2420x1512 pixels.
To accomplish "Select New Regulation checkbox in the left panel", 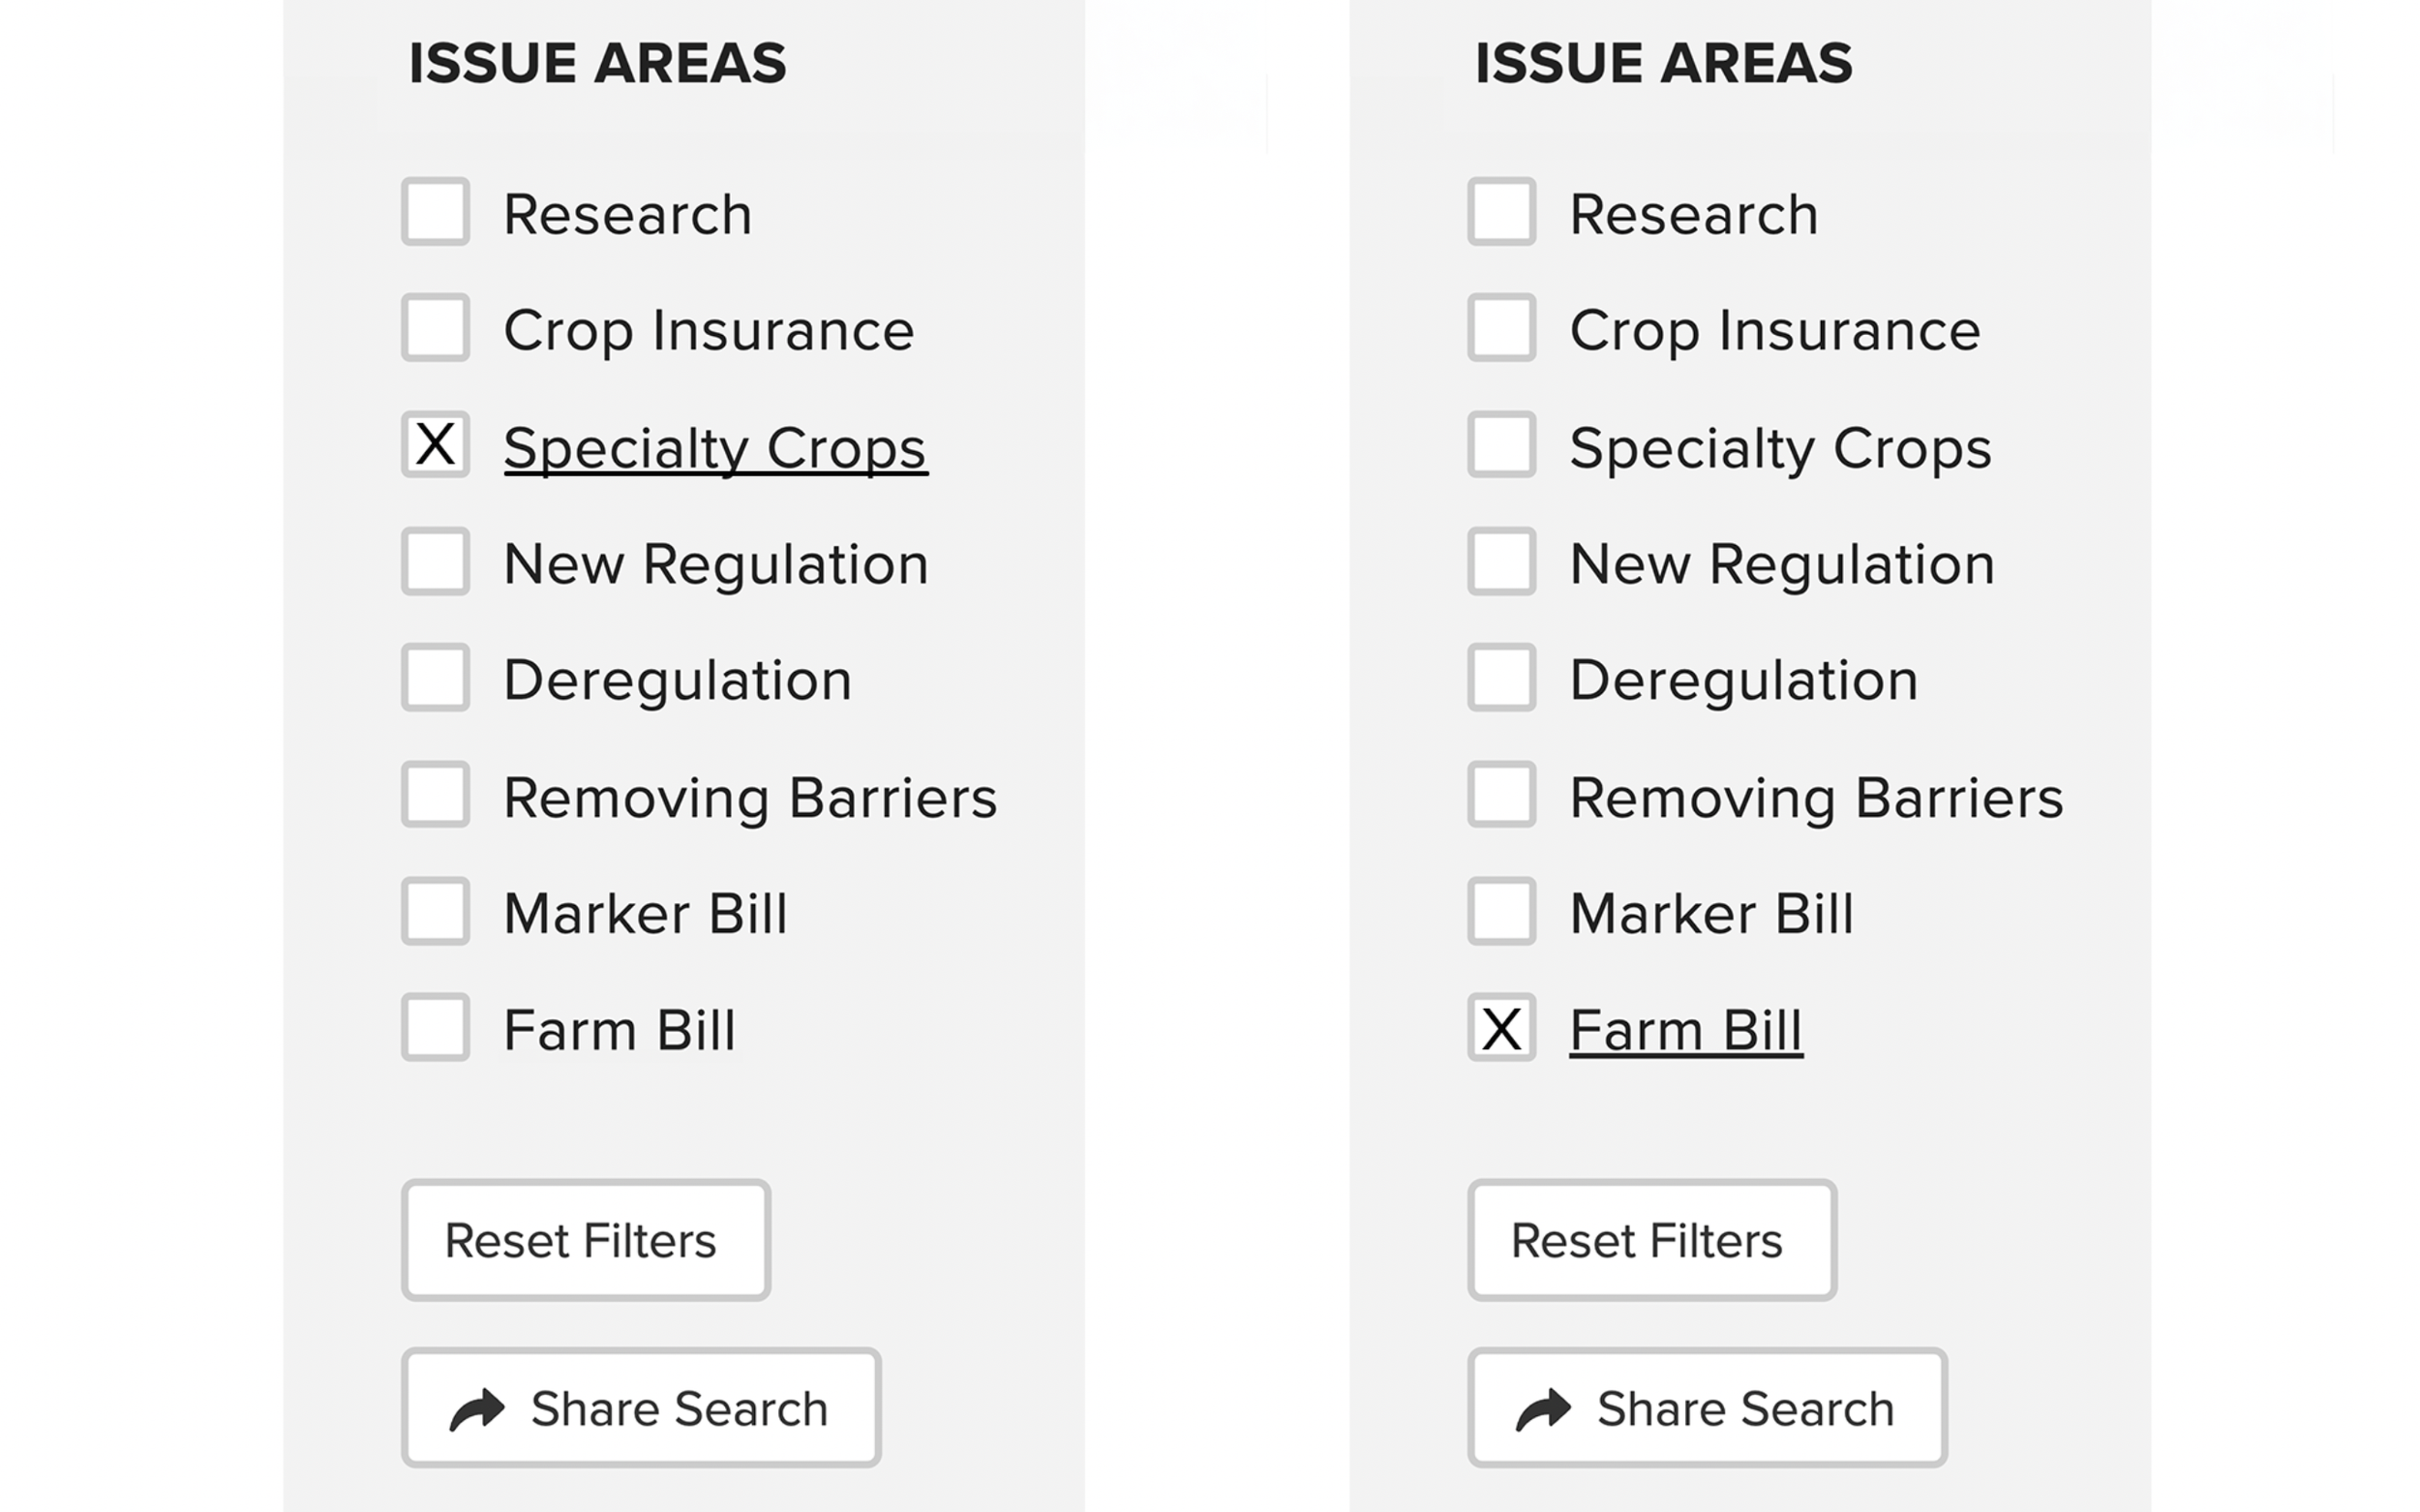I will (x=436, y=562).
